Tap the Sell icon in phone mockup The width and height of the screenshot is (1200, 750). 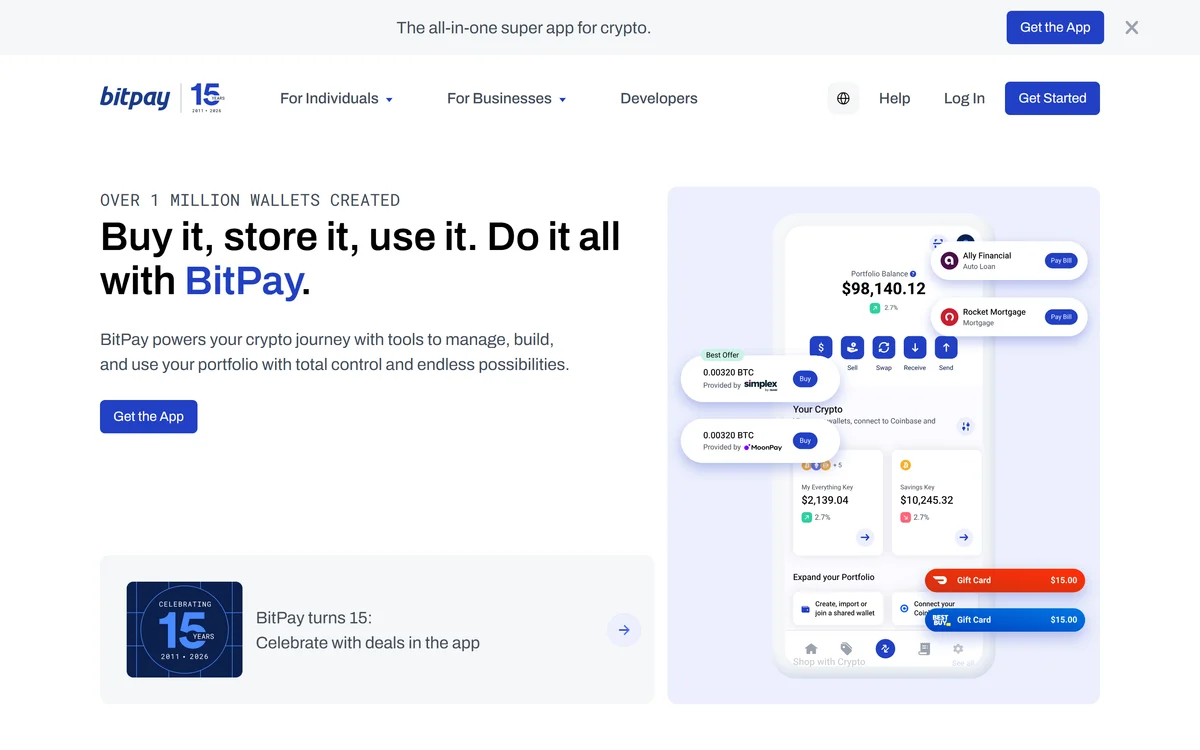point(852,347)
